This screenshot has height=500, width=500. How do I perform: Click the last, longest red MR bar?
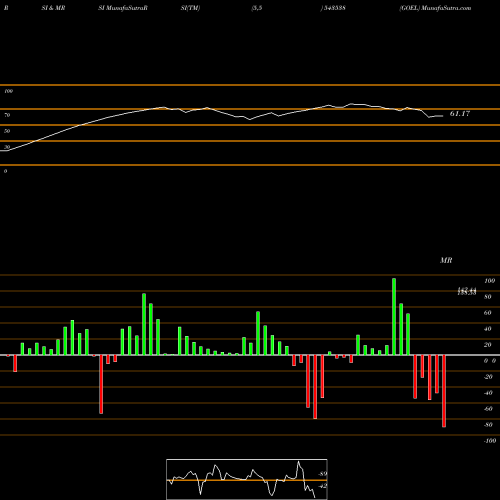point(444,391)
